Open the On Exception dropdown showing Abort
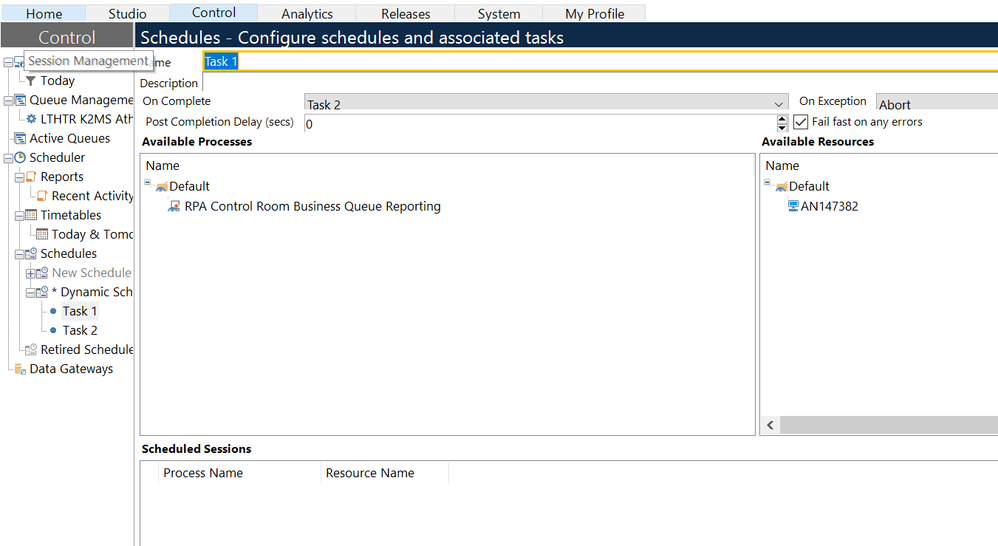This screenshot has height=546, width=998. (x=937, y=104)
